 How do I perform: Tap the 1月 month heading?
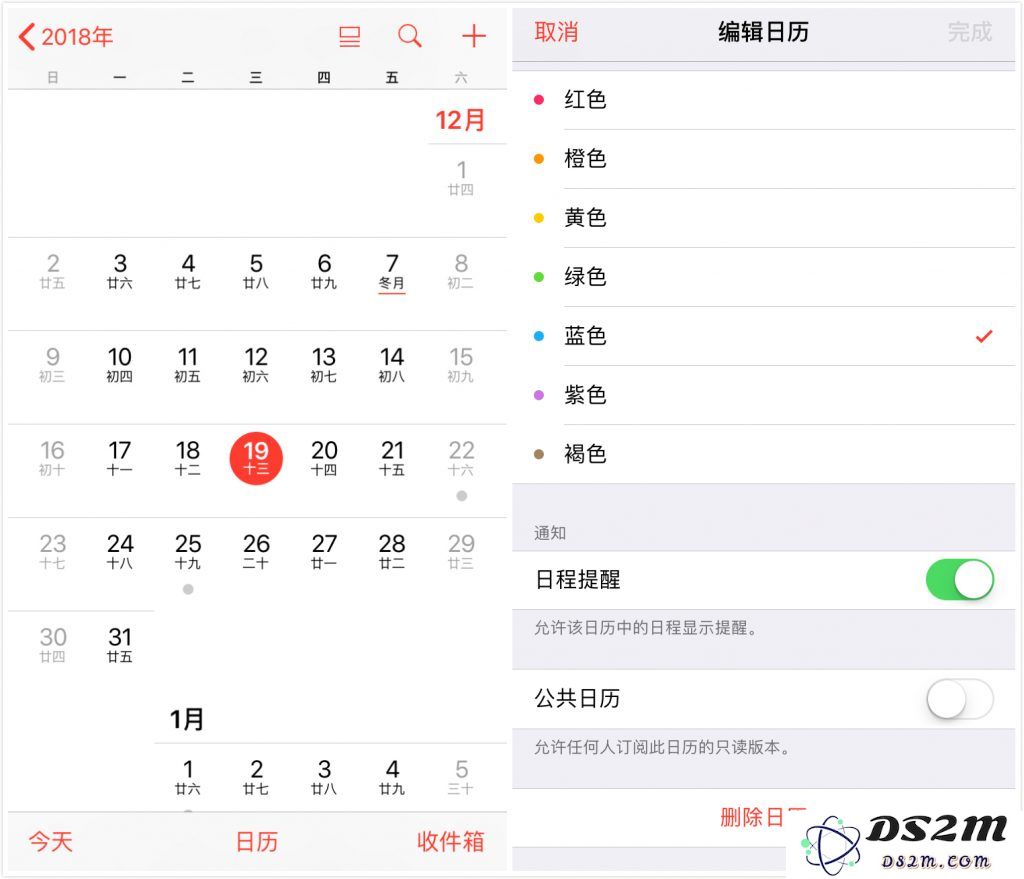click(x=187, y=719)
